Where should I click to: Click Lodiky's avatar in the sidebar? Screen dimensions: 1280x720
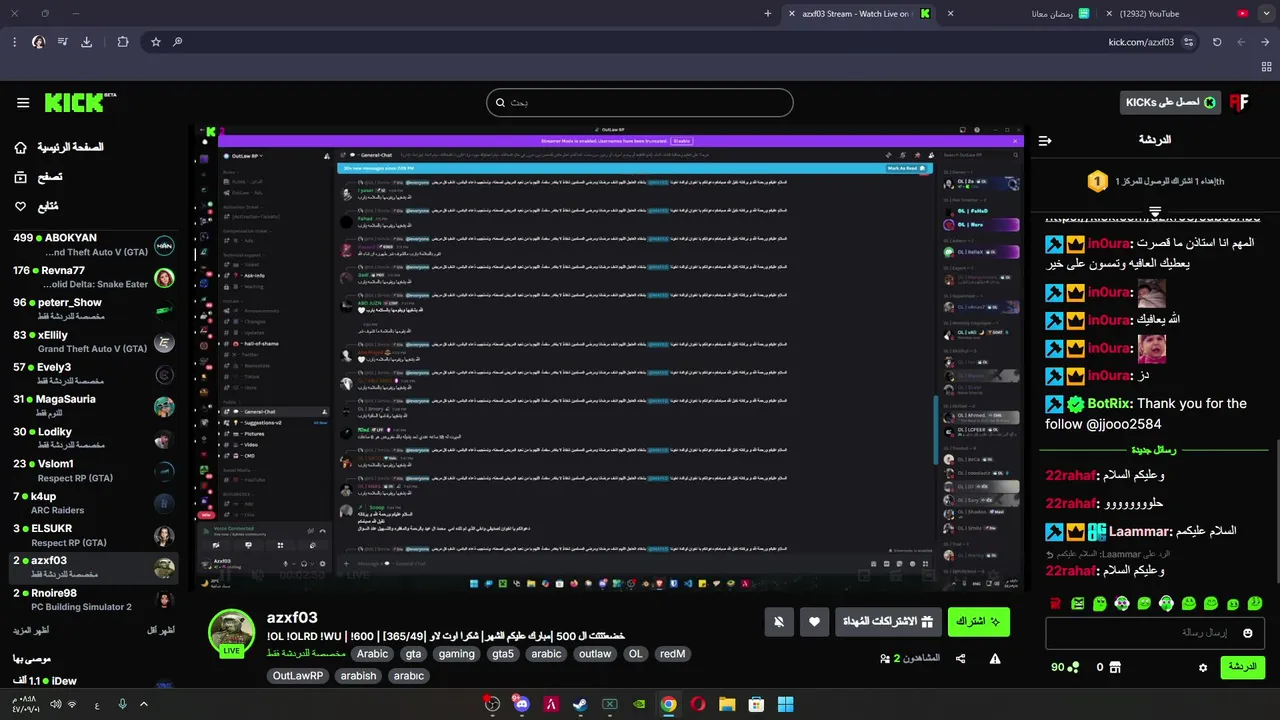[x=164, y=439]
